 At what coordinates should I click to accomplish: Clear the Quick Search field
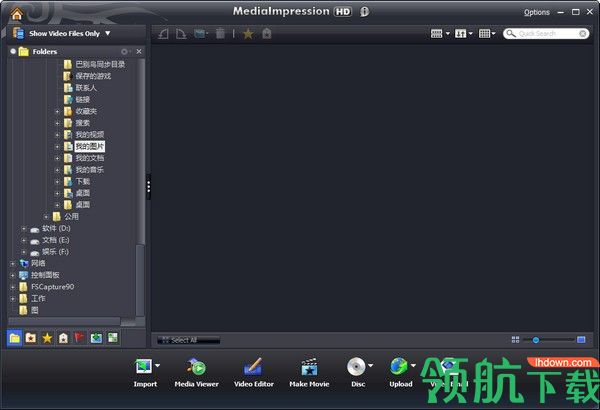click(x=582, y=34)
